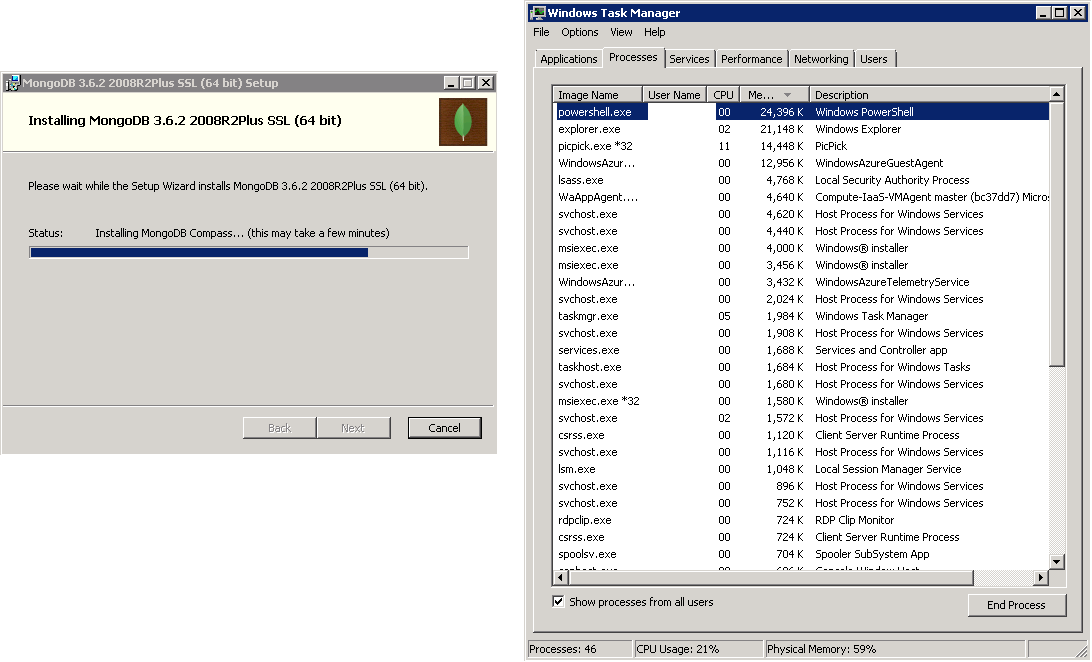Close the MongoDB Setup window

click(x=485, y=83)
